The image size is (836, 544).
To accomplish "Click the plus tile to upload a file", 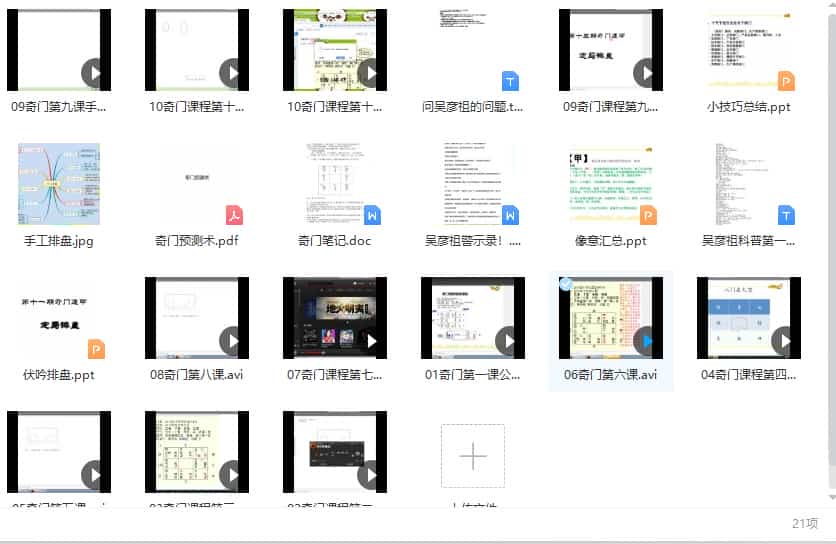I will 472,456.
